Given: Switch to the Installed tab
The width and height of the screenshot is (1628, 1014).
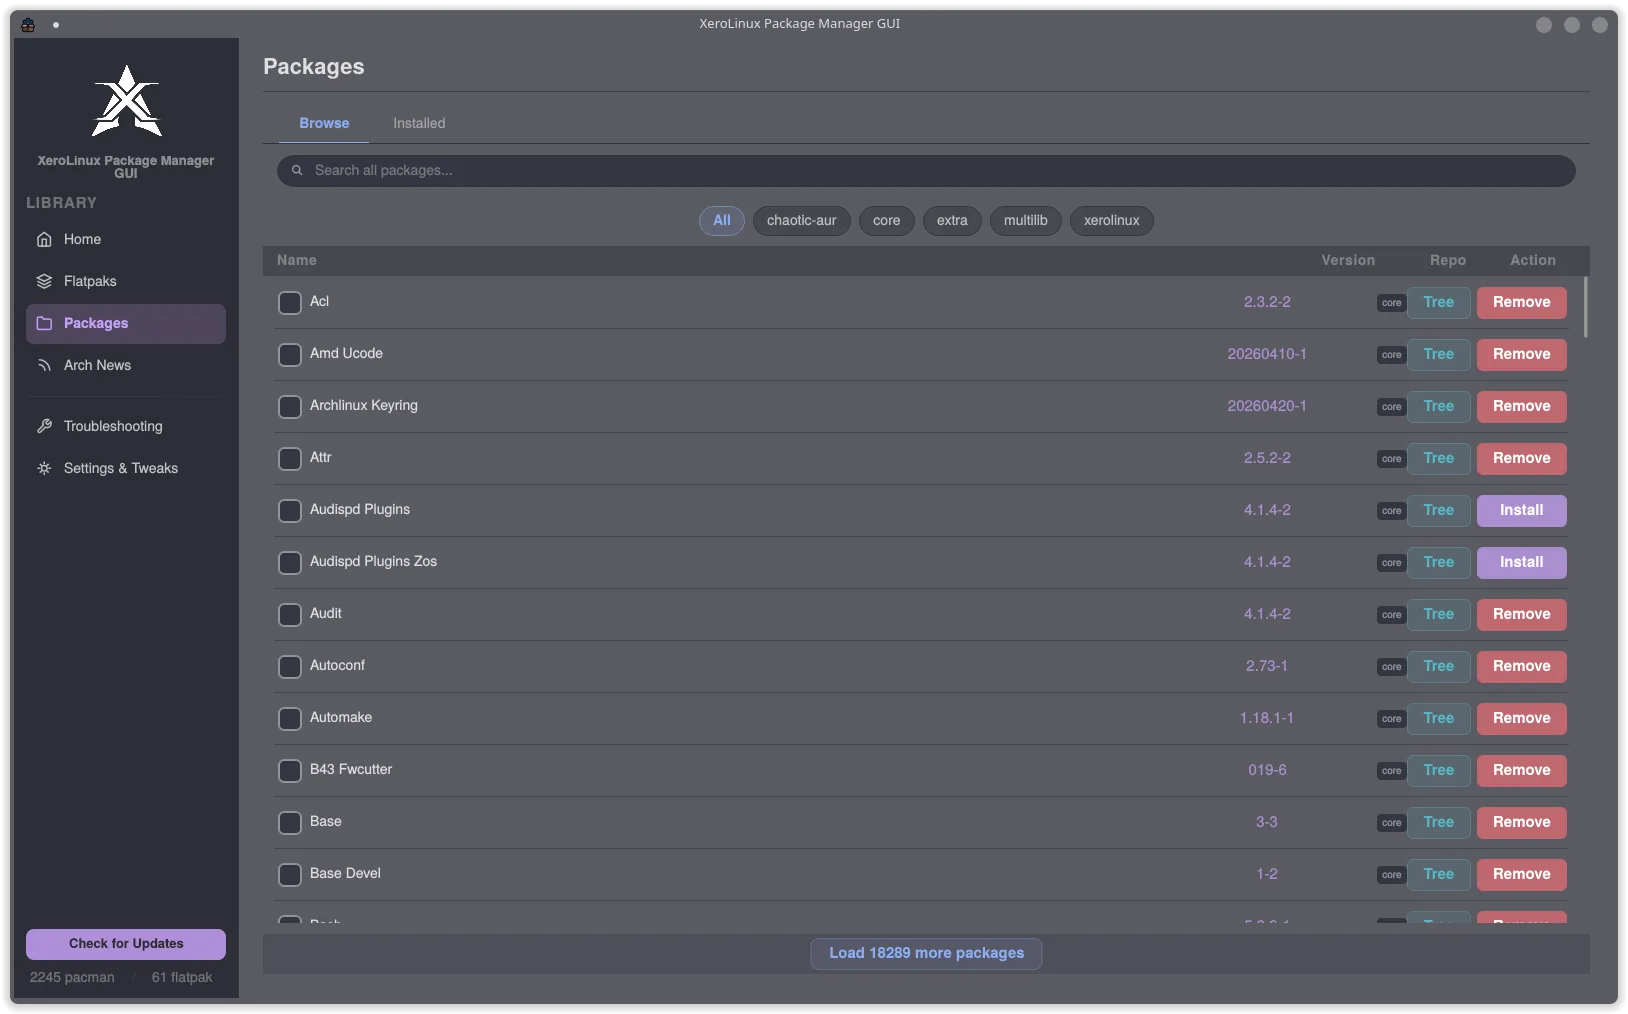Looking at the screenshot, I should [x=419, y=123].
